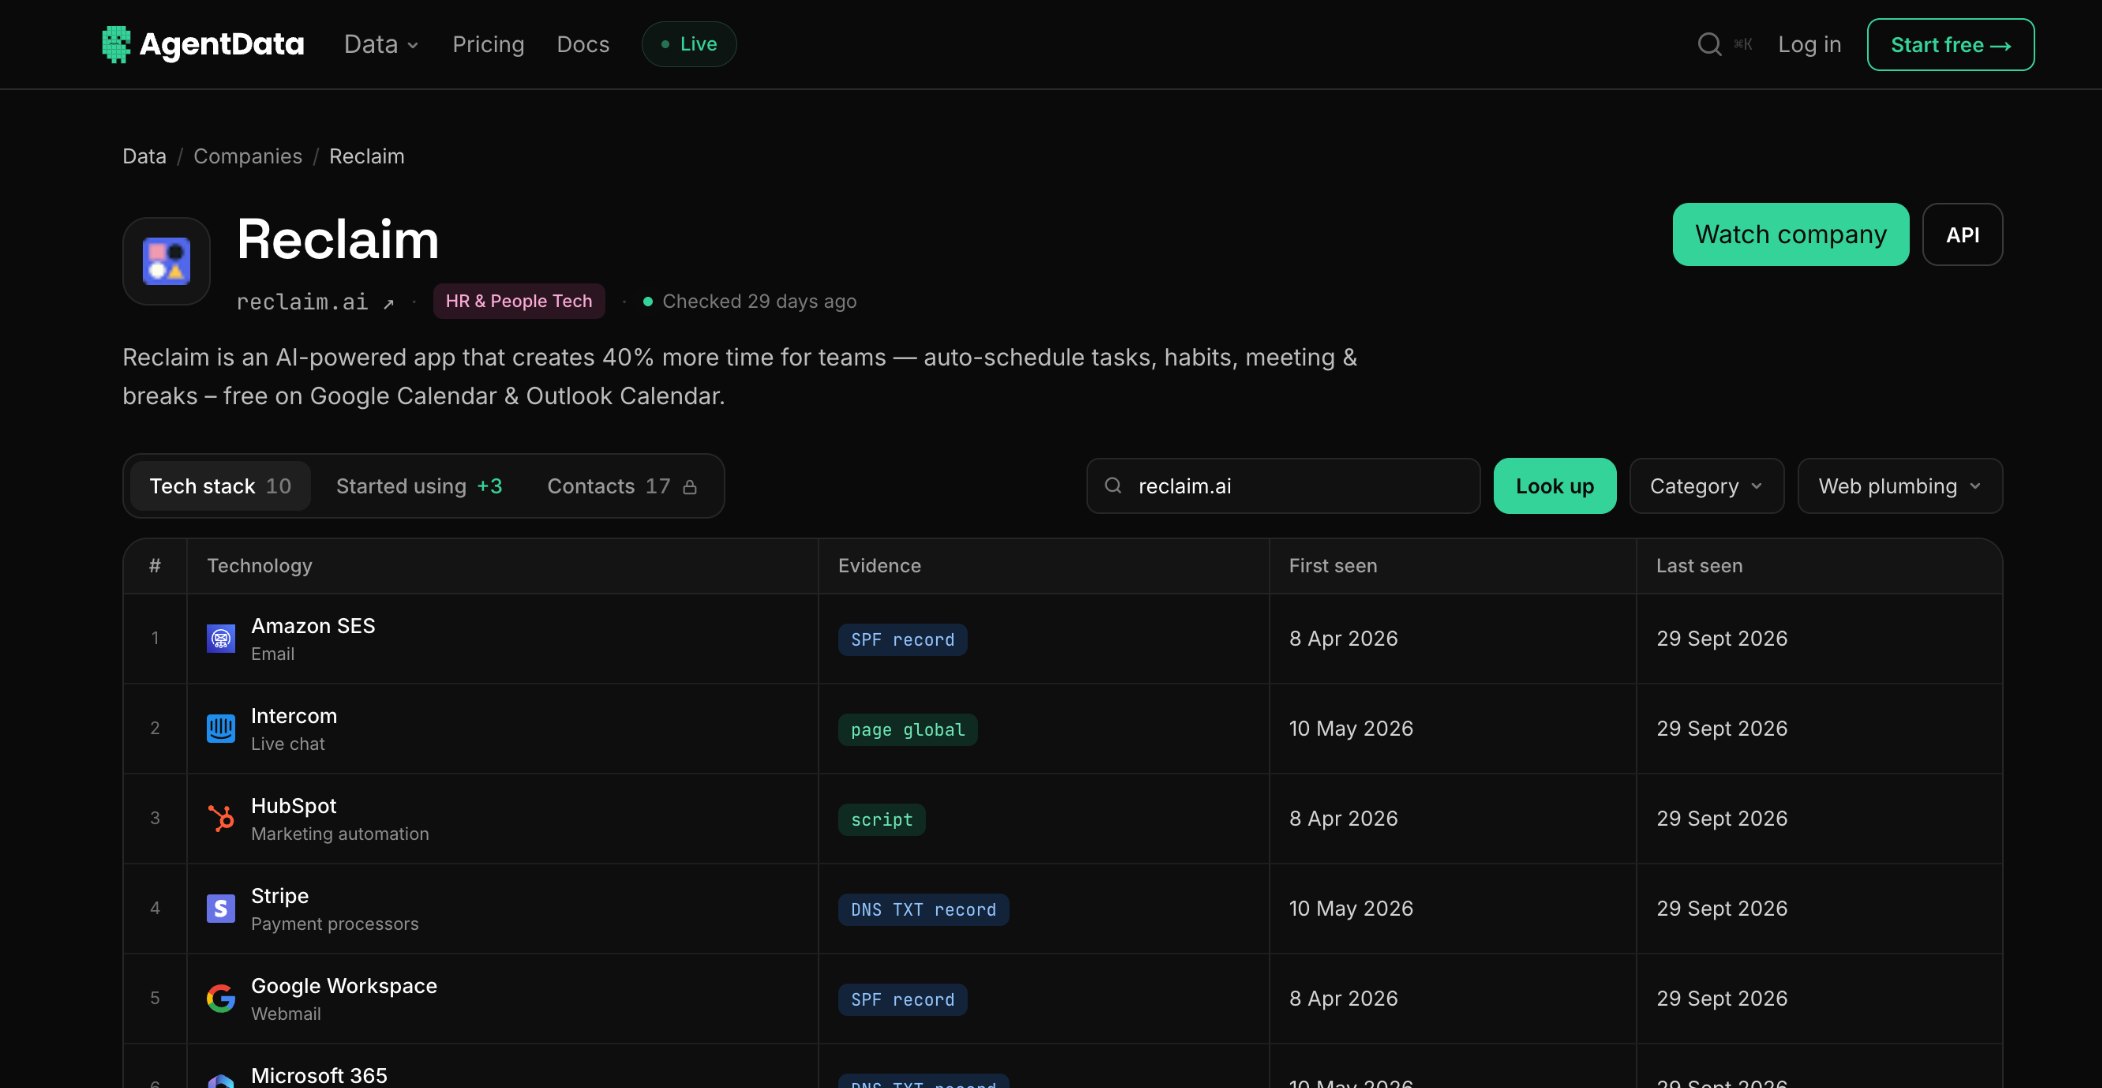Click the Look up button
2102x1088 pixels.
[1554, 486]
